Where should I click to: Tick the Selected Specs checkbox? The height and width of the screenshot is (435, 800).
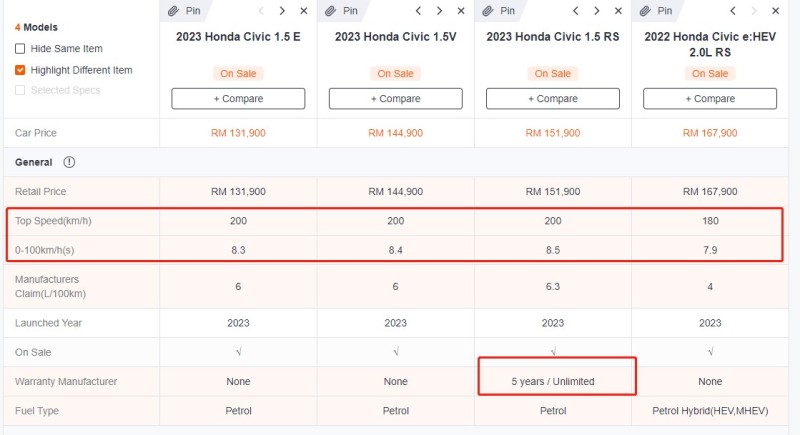coord(20,90)
